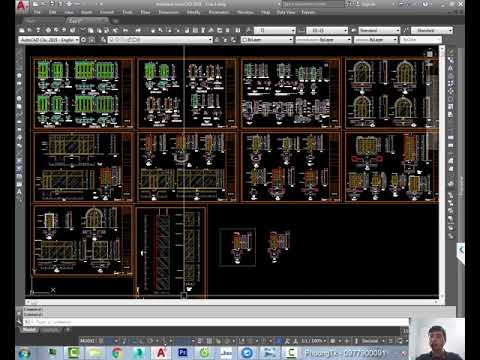Open the annotation scale 1:1 dropdown
Screen dimensions: 480x360
point(313,341)
